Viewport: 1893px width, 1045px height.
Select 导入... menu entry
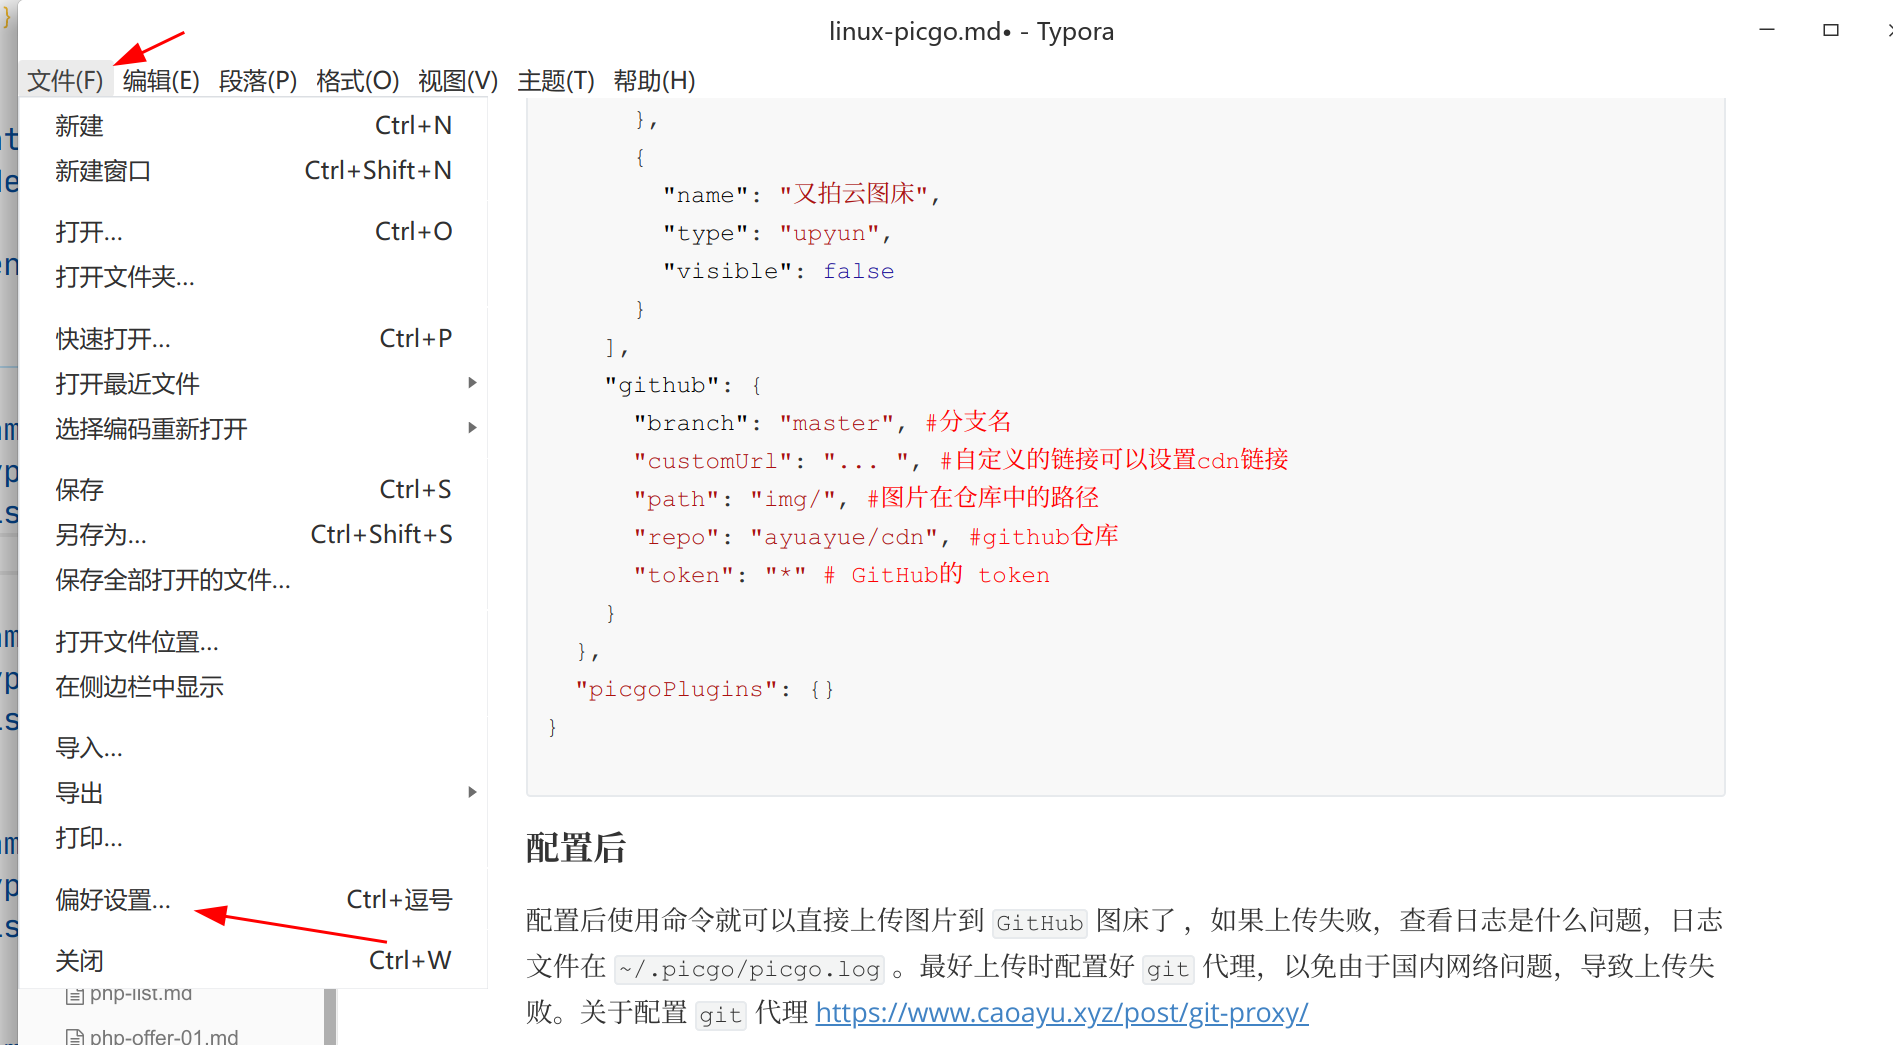[x=253, y=748]
